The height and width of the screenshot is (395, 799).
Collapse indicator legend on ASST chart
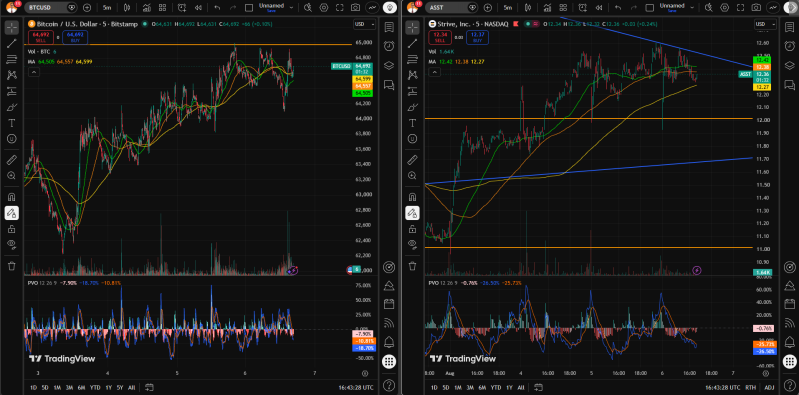tap(434, 72)
